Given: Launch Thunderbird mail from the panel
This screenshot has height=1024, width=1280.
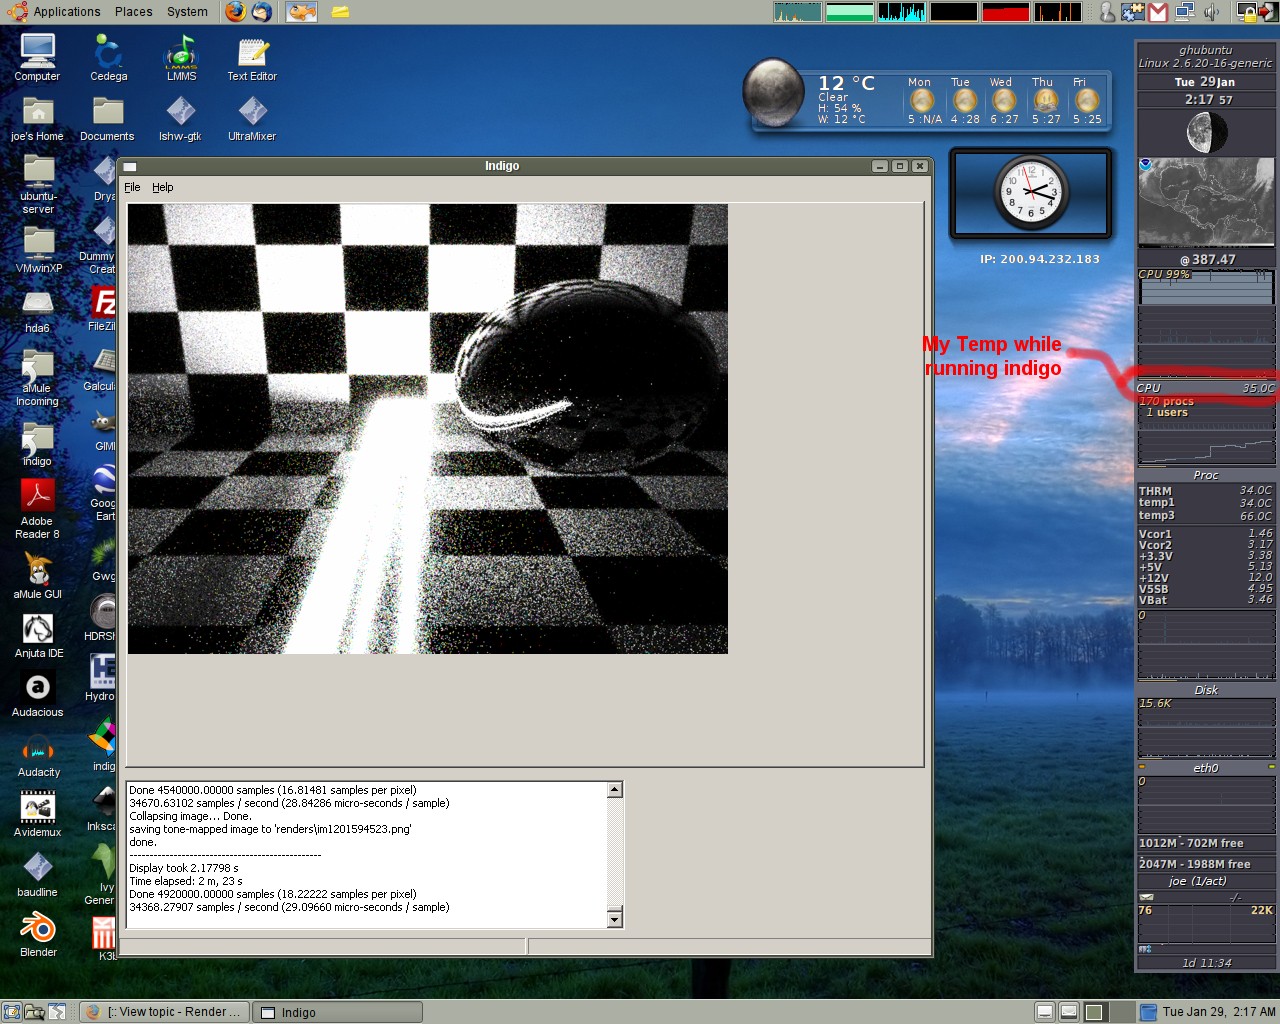Looking at the screenshot, I should point(262,12).
